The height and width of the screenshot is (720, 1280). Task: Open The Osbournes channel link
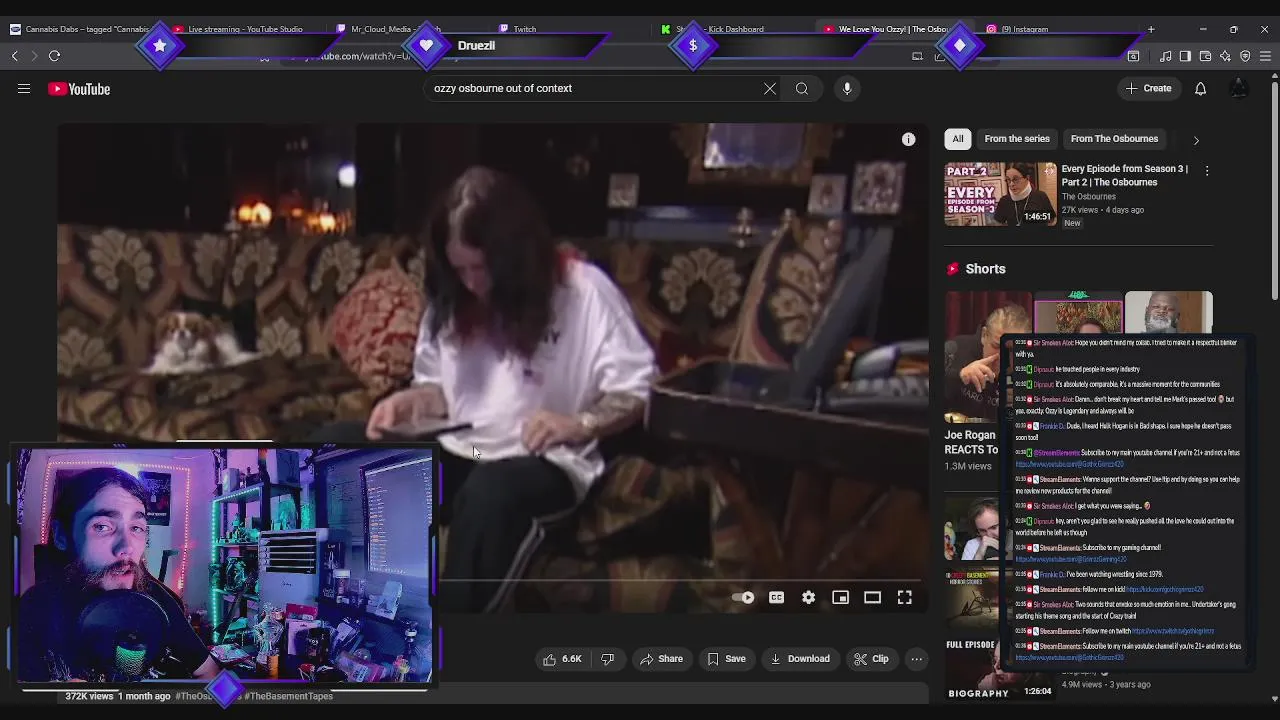[x=1088, y=197]
